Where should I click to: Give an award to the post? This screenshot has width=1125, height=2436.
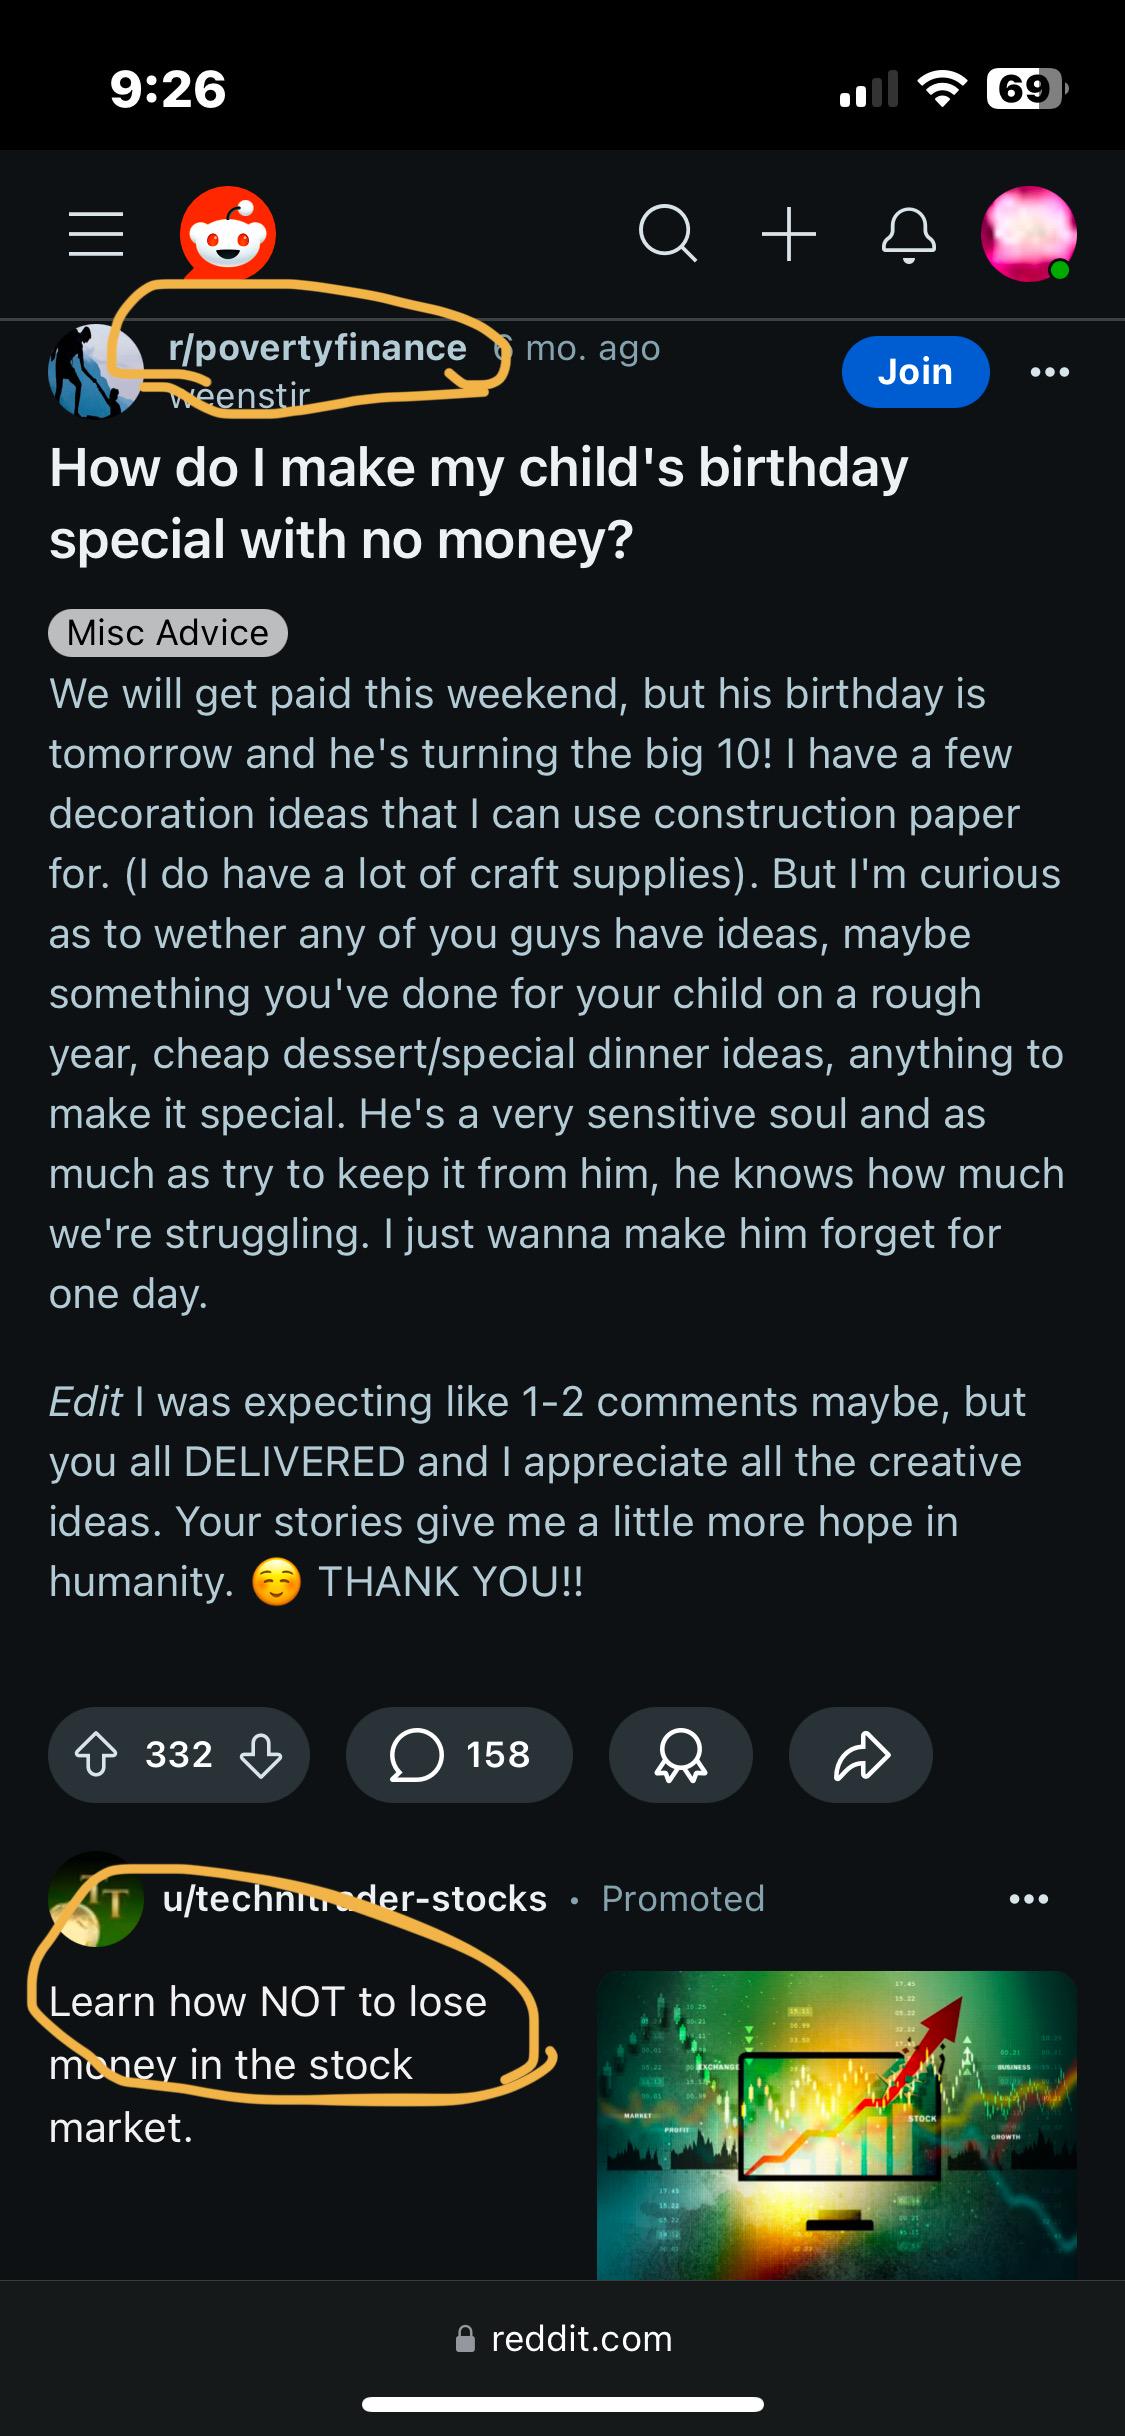click(x=680, y=1755)
